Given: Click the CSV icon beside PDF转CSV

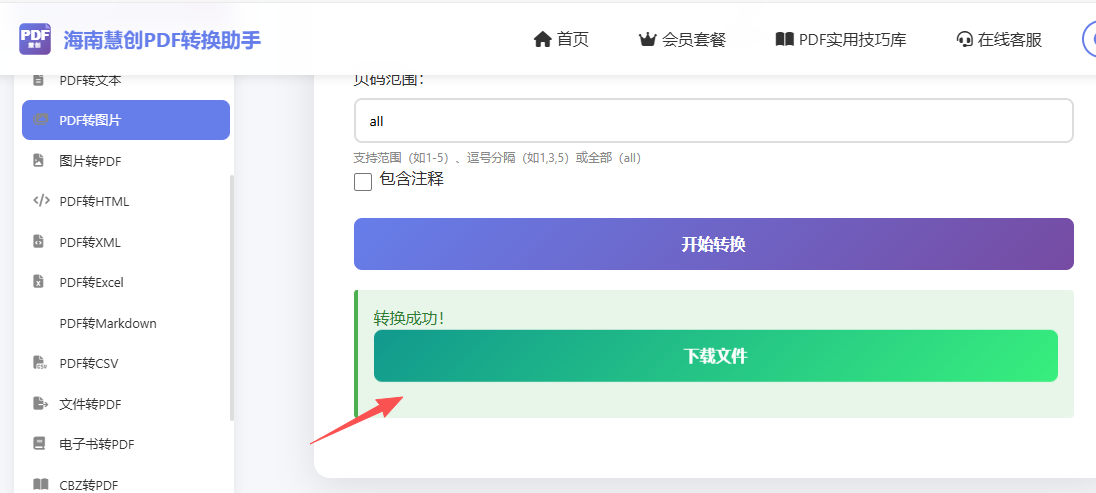Looking at the screenshot, I should pyautogui.click(x=40, y=363).
